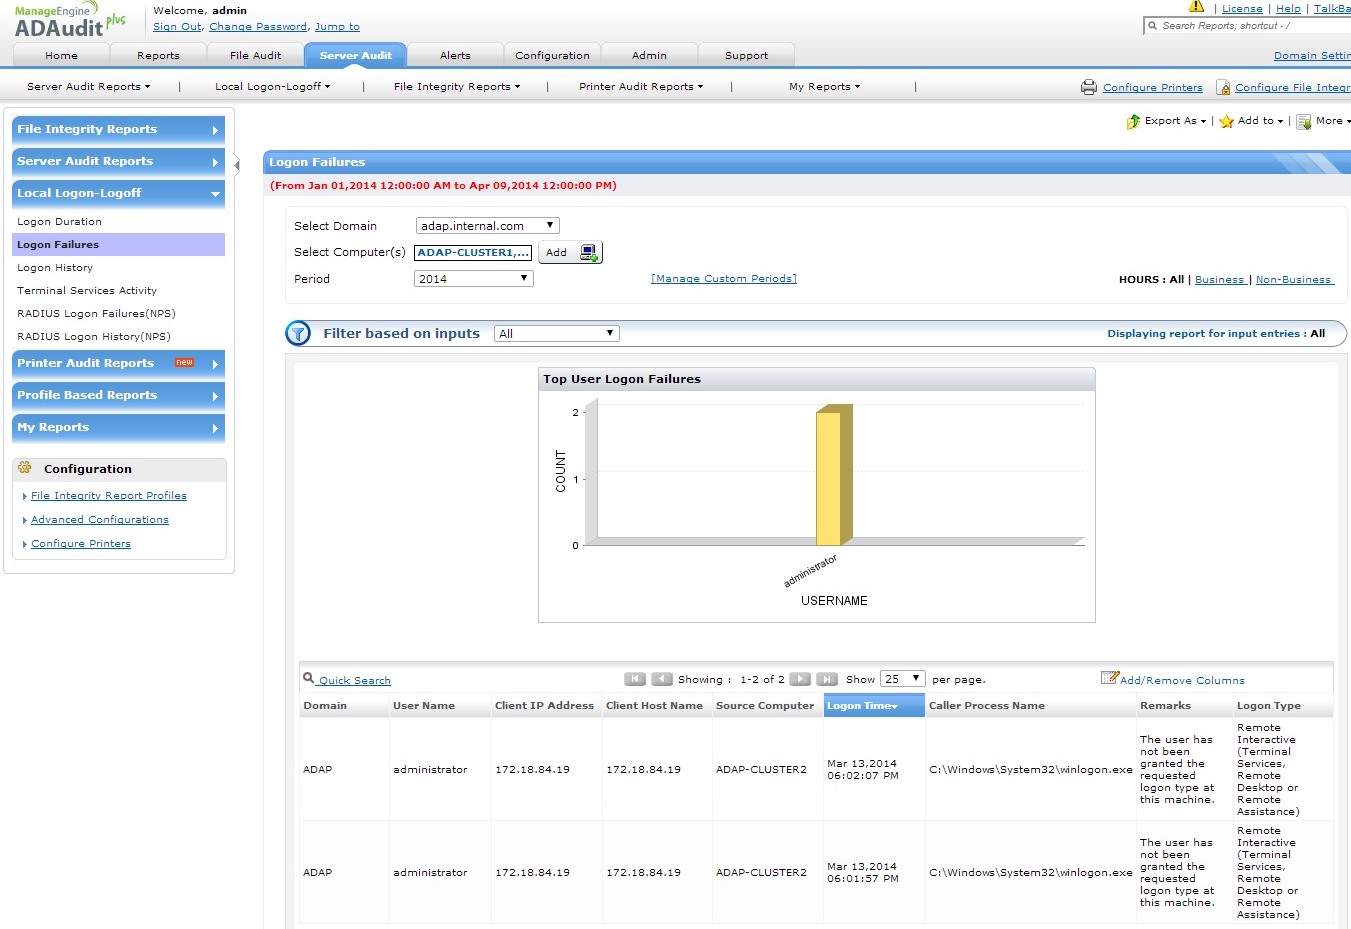Screen dimensions: 1351x929
Task: Click the Add/Remove Columns icon
Action: coord(1109,678)
